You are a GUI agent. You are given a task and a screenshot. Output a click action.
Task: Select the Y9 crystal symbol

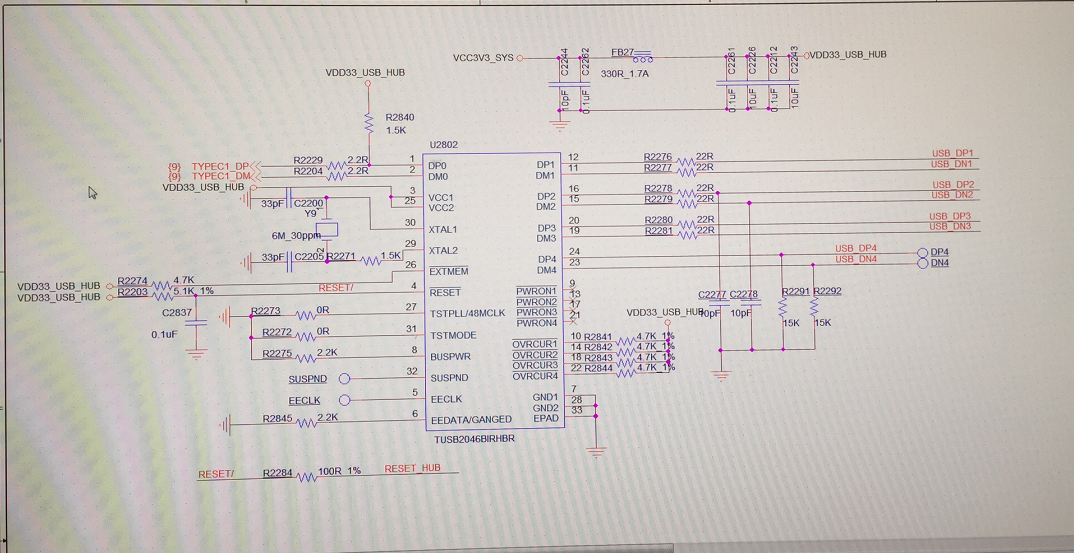[327, 230]
